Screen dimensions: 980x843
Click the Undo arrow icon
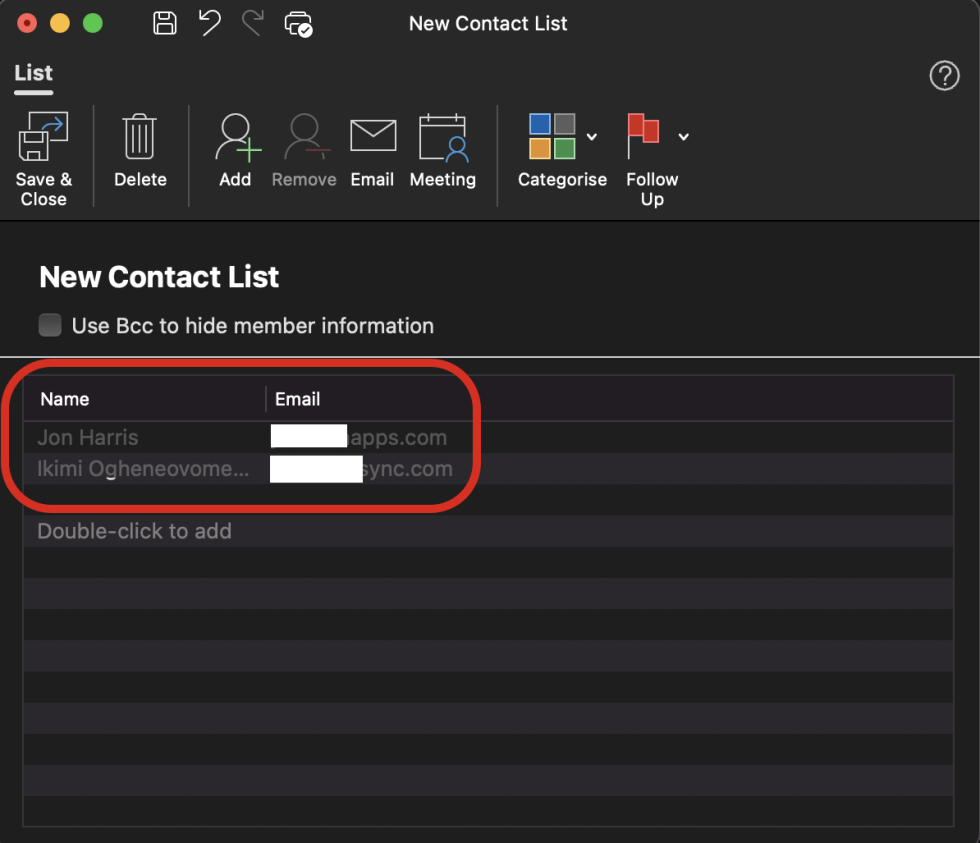209,23
